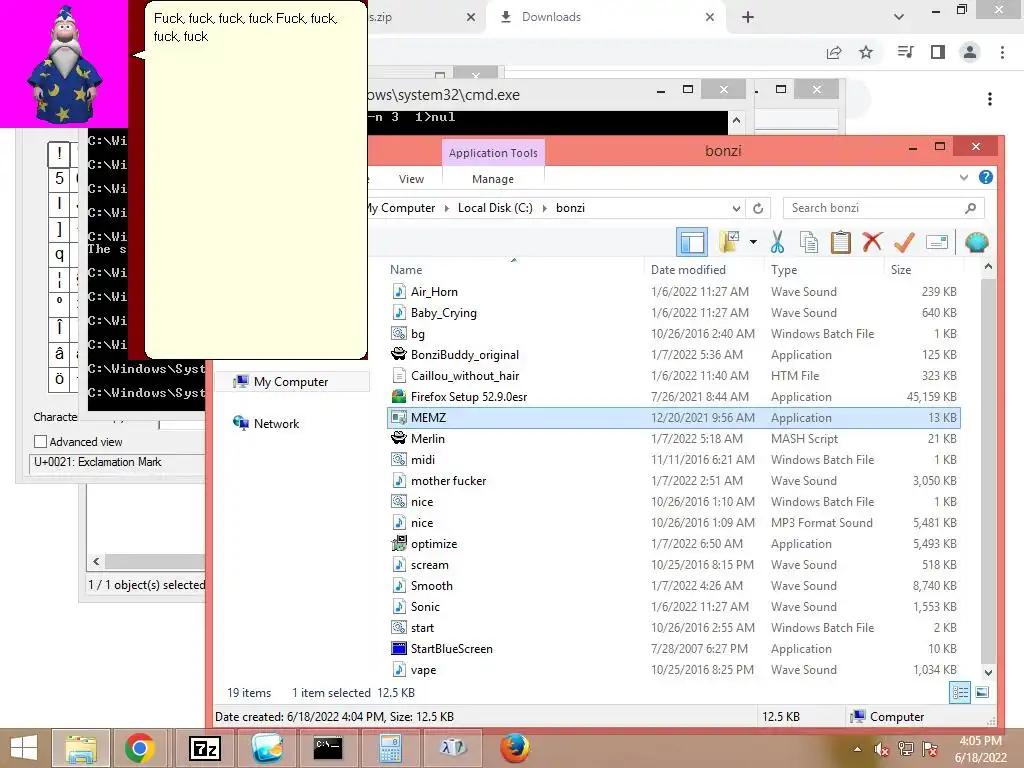Sort files by Name column header
1024x768 pixels.
pyautogui.click(x=406, y=270)
